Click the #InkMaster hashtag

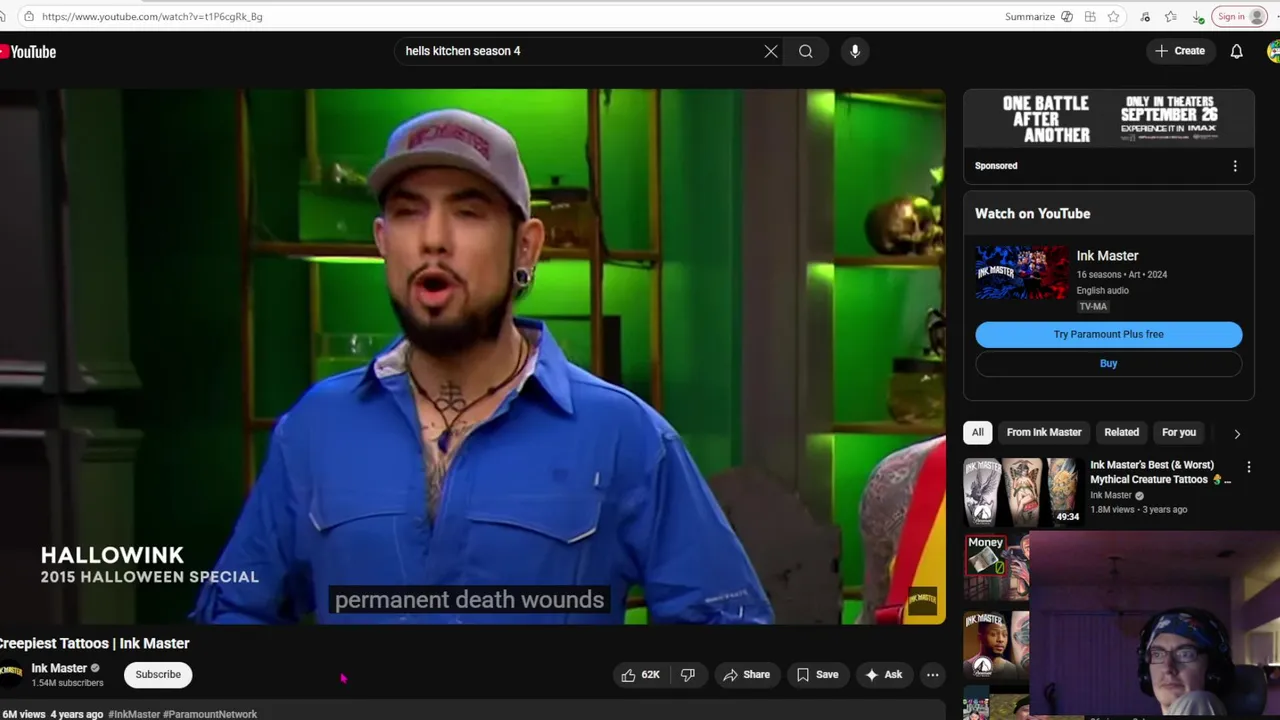pyautogui.click(x=134, y=714)
